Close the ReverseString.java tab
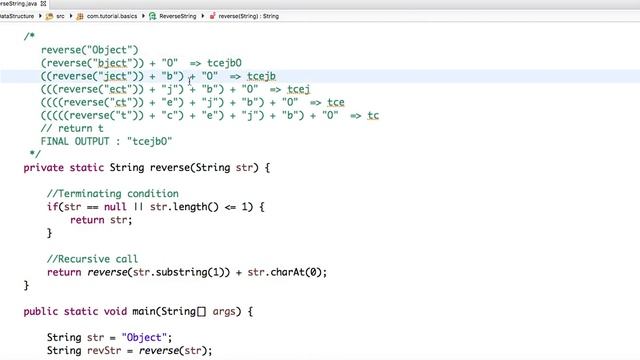This screenshot has width=640, height=360. click(43, 4)
